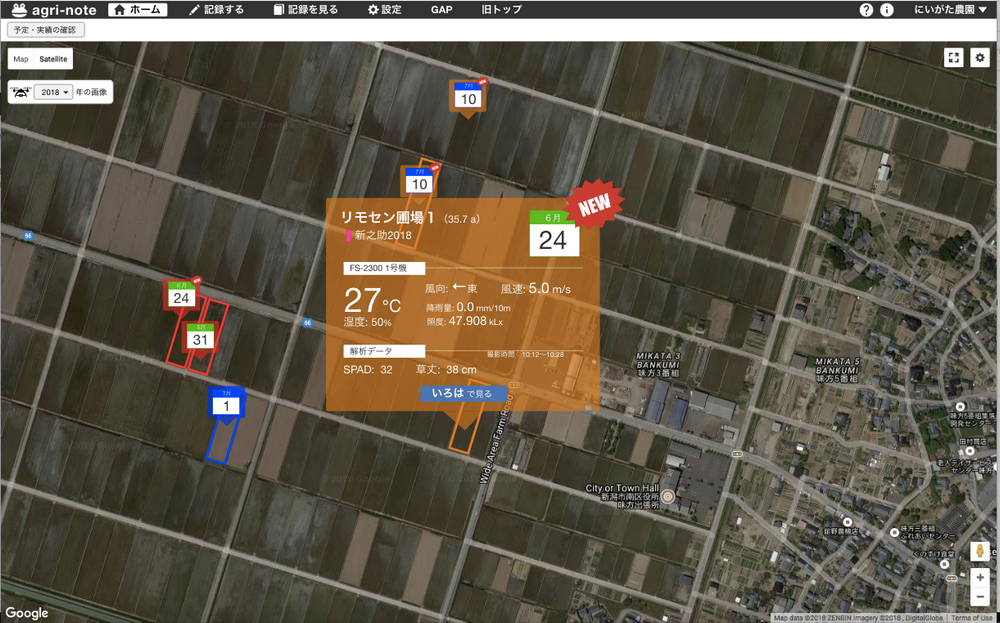Click the 解析データ label
The width and height of the screenshot is (1000, 623).
pyautogui.click(x=383, y=351)
